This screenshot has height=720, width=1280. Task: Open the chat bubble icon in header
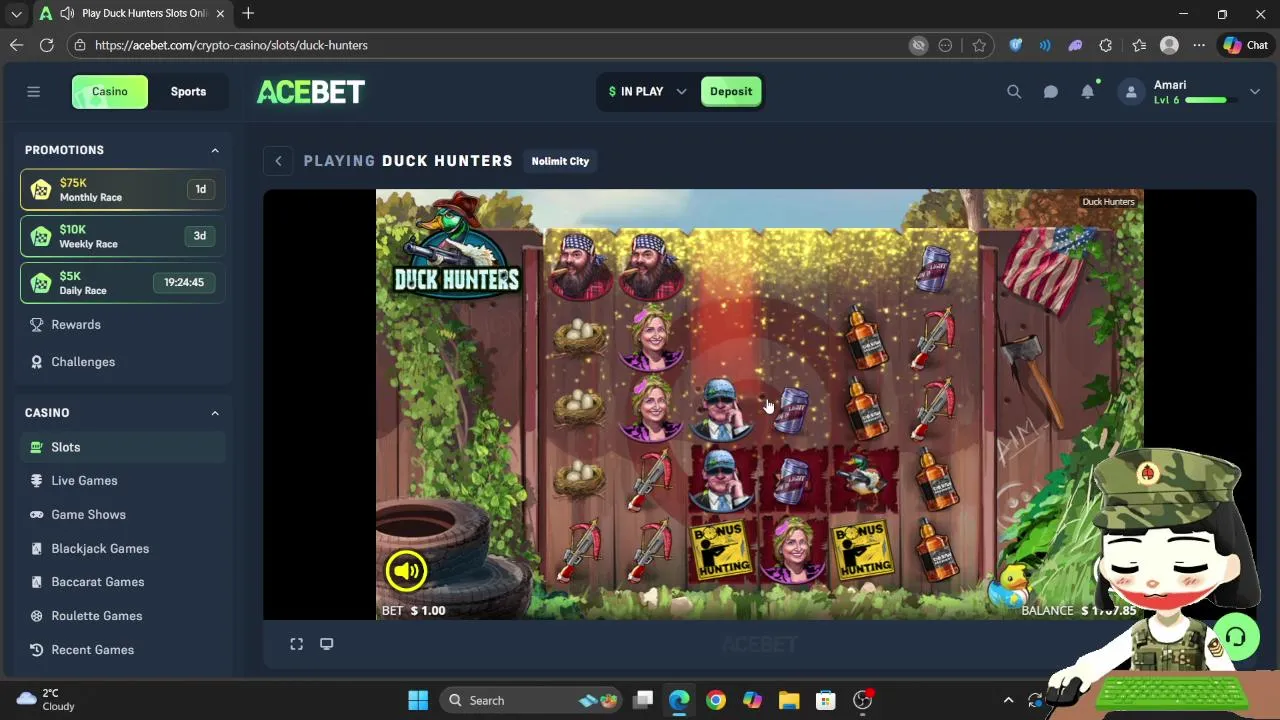click(x=1051, y=92)
